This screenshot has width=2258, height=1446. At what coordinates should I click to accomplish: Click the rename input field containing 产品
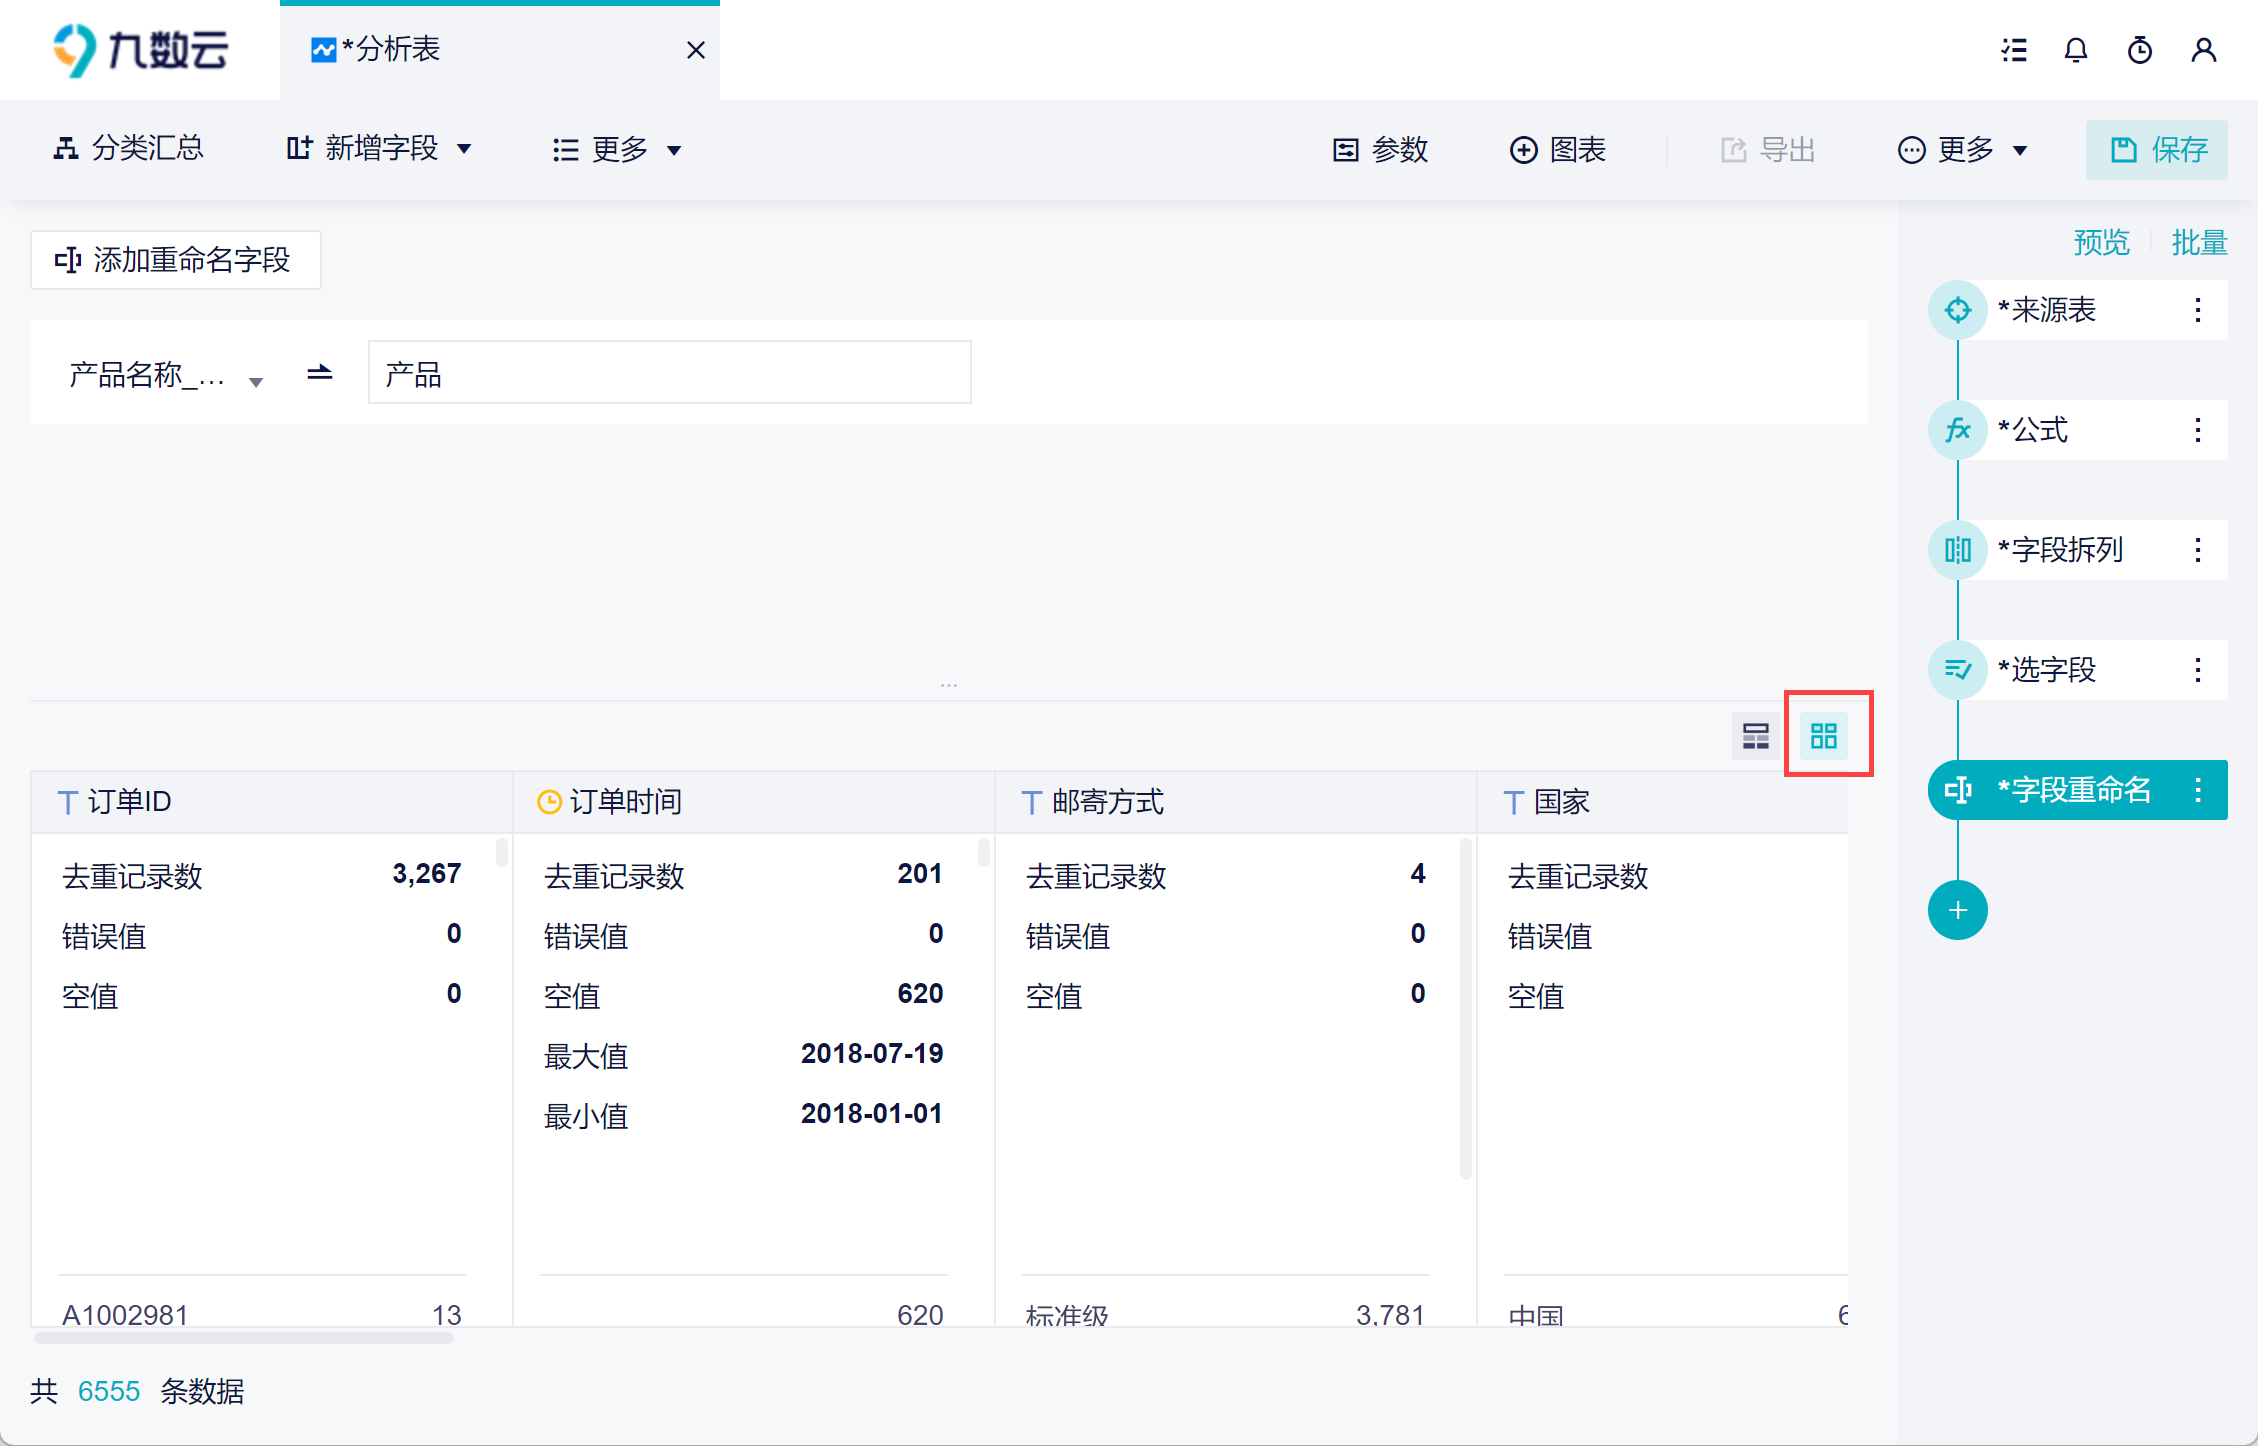point(669,373)
